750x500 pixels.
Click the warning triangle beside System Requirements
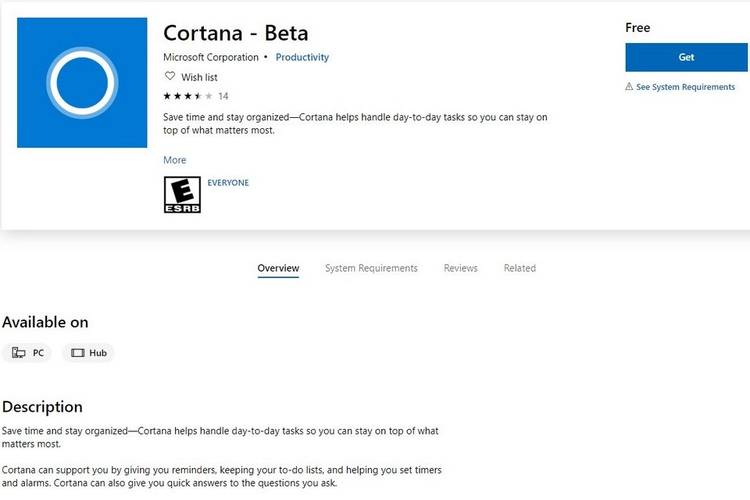click(629, 87)
